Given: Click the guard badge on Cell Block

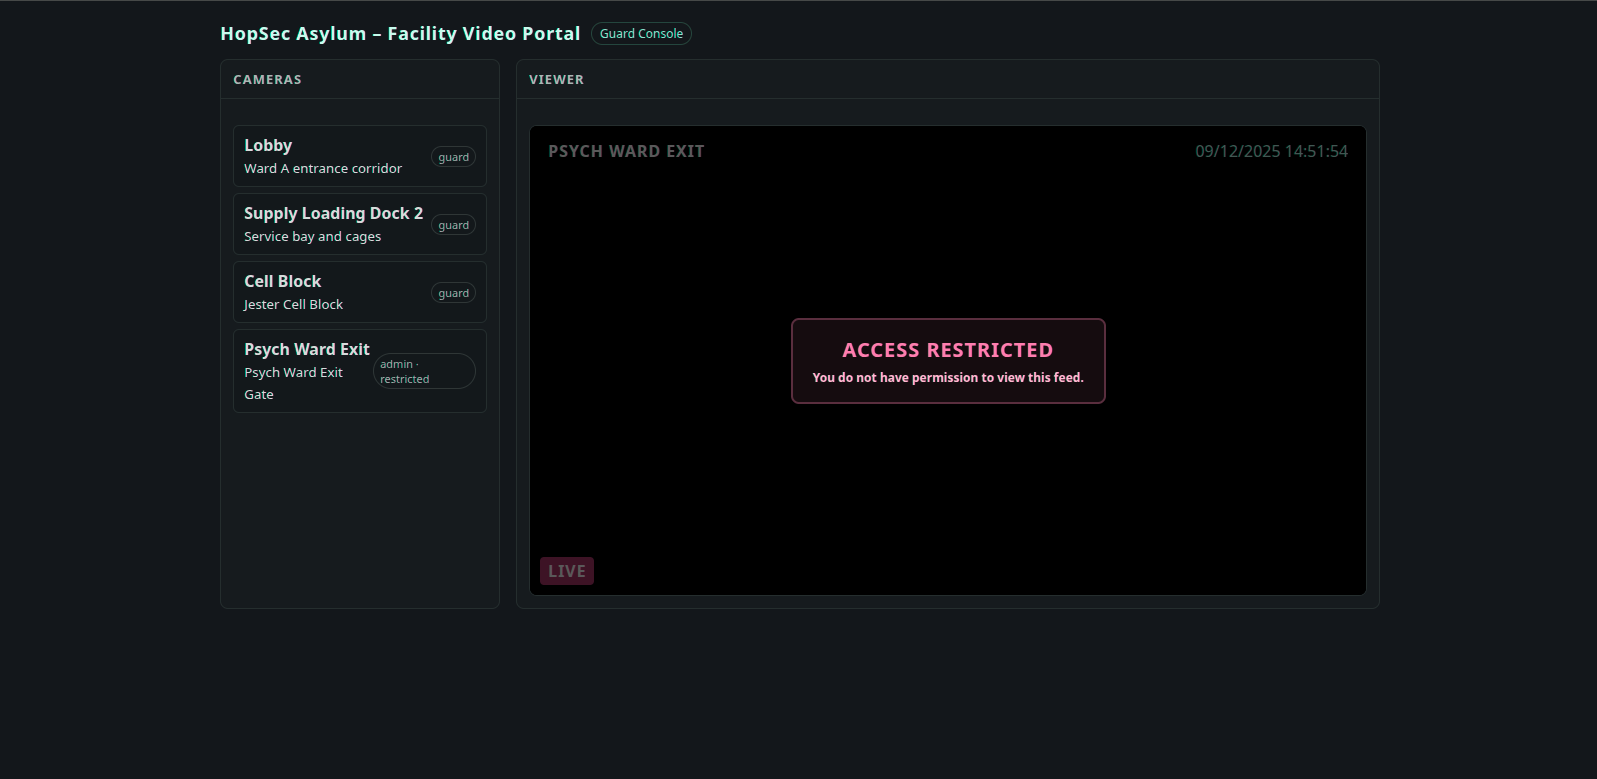Looking at the screenshot, I should pyautogui.click(x=453, y=293).
